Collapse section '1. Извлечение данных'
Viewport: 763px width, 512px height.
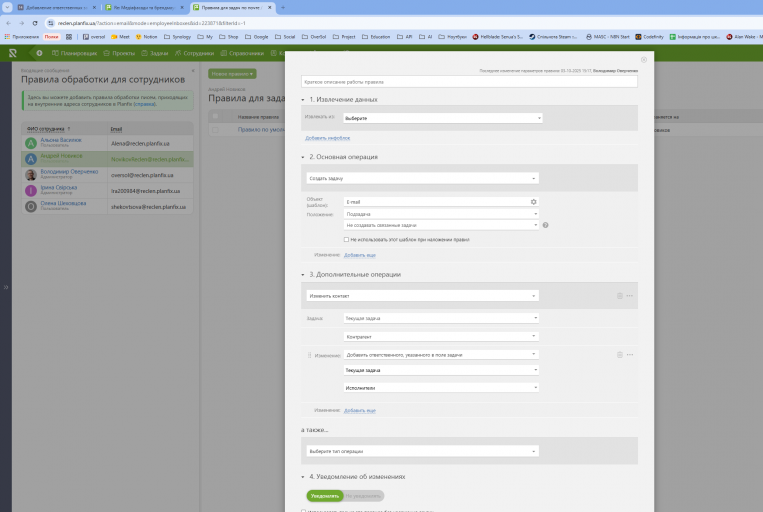(303, 100)
